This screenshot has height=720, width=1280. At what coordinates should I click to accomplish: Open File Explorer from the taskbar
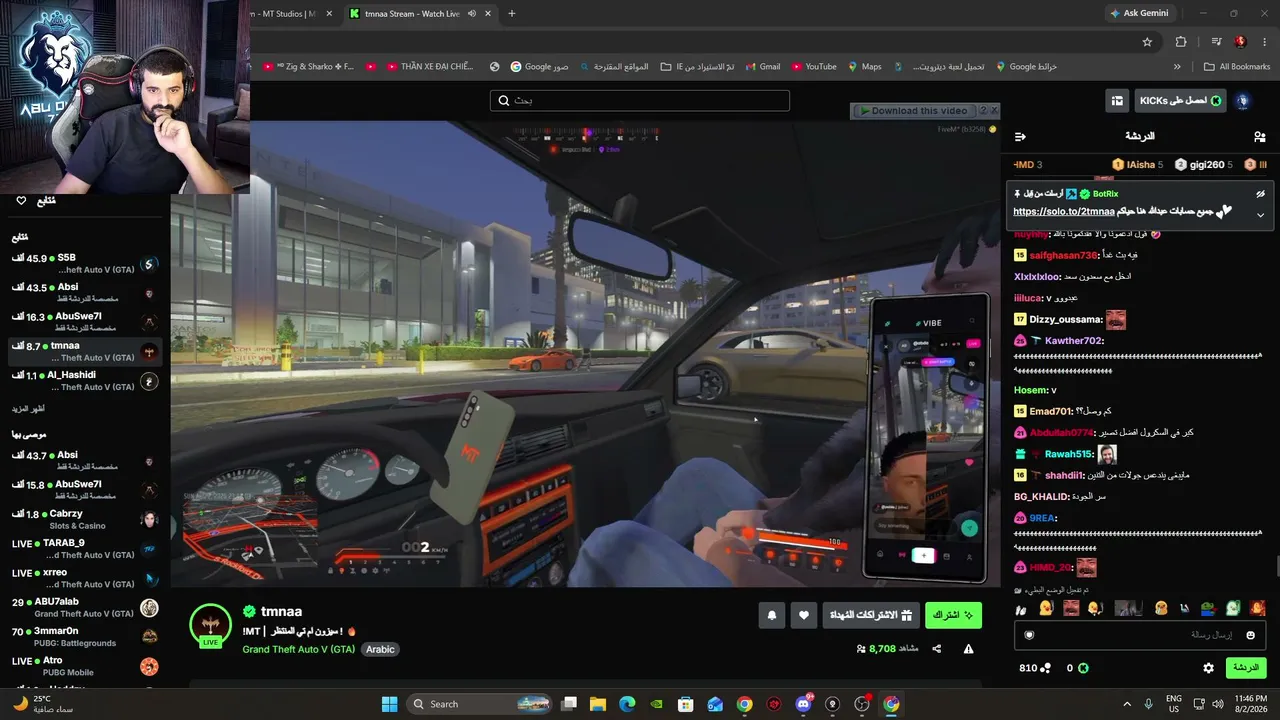(x=598, y=704)
